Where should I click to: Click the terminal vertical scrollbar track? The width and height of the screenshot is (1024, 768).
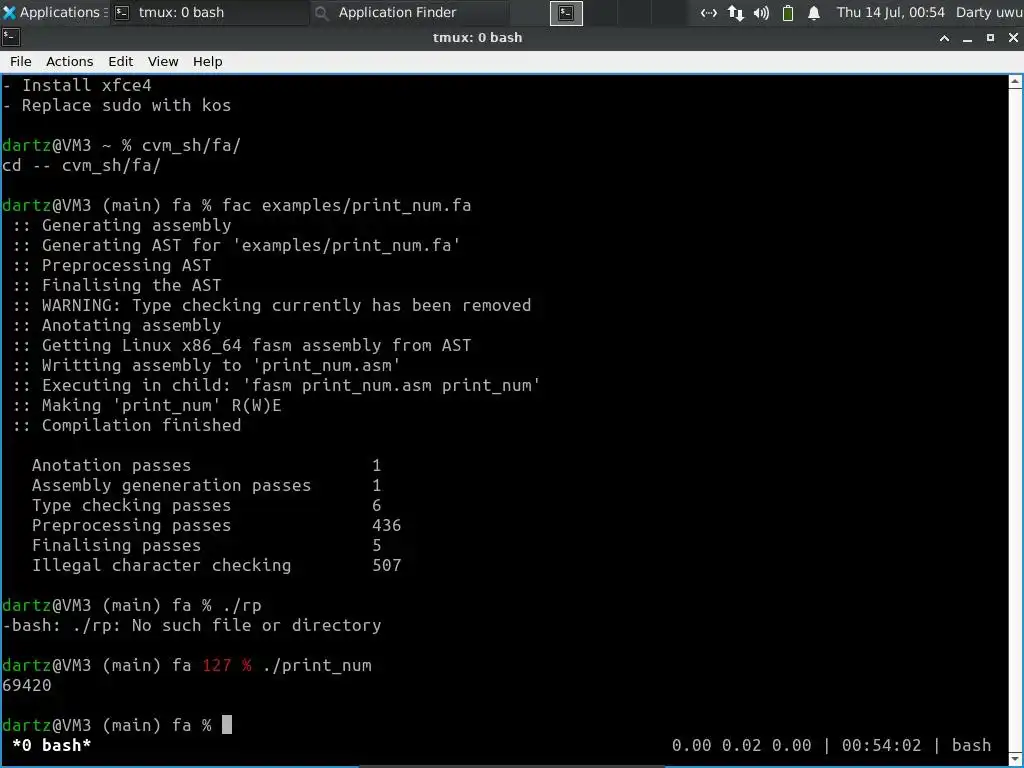[1015, 420]
